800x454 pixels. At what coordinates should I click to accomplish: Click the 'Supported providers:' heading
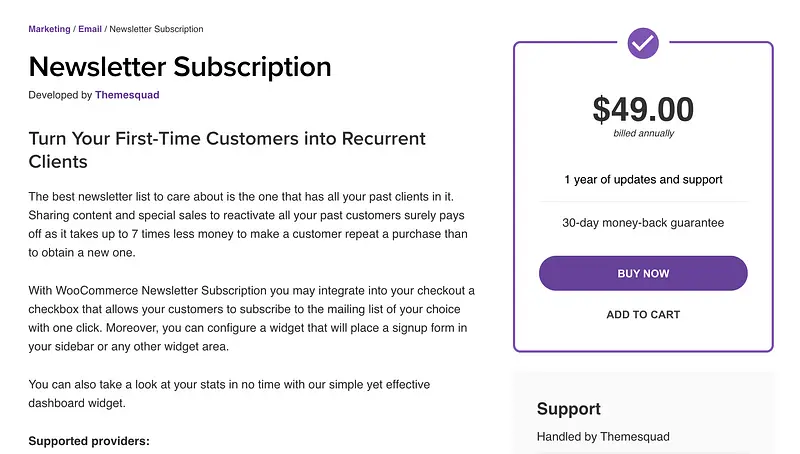(89, 440)
